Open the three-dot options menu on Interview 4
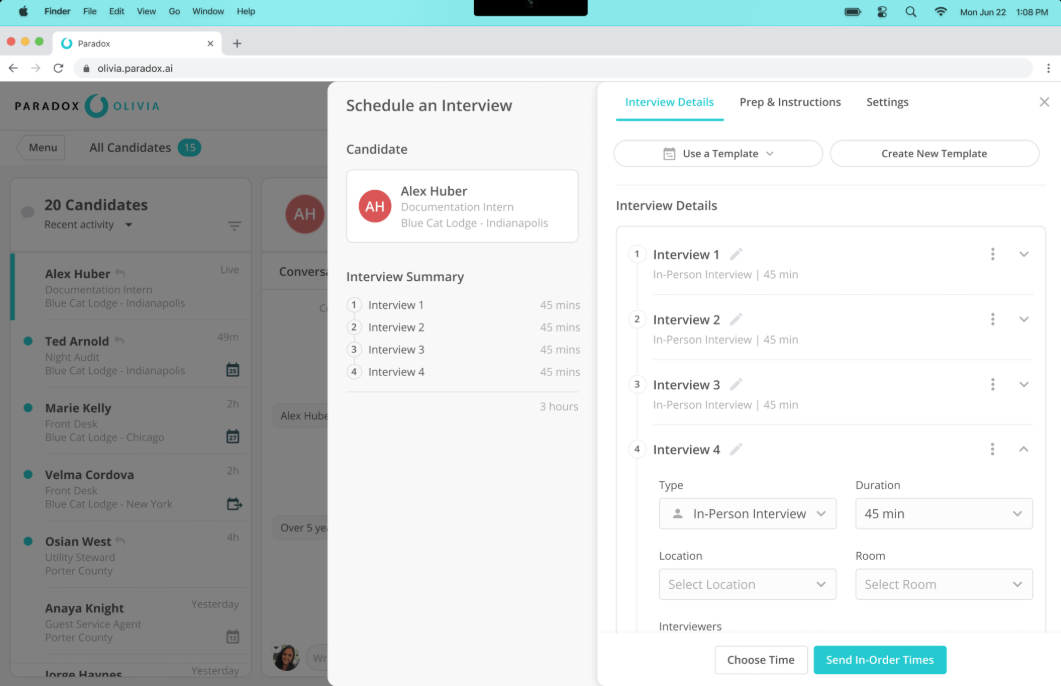The height and width of the screenshot is (686, 1061). tap(993, 449)
